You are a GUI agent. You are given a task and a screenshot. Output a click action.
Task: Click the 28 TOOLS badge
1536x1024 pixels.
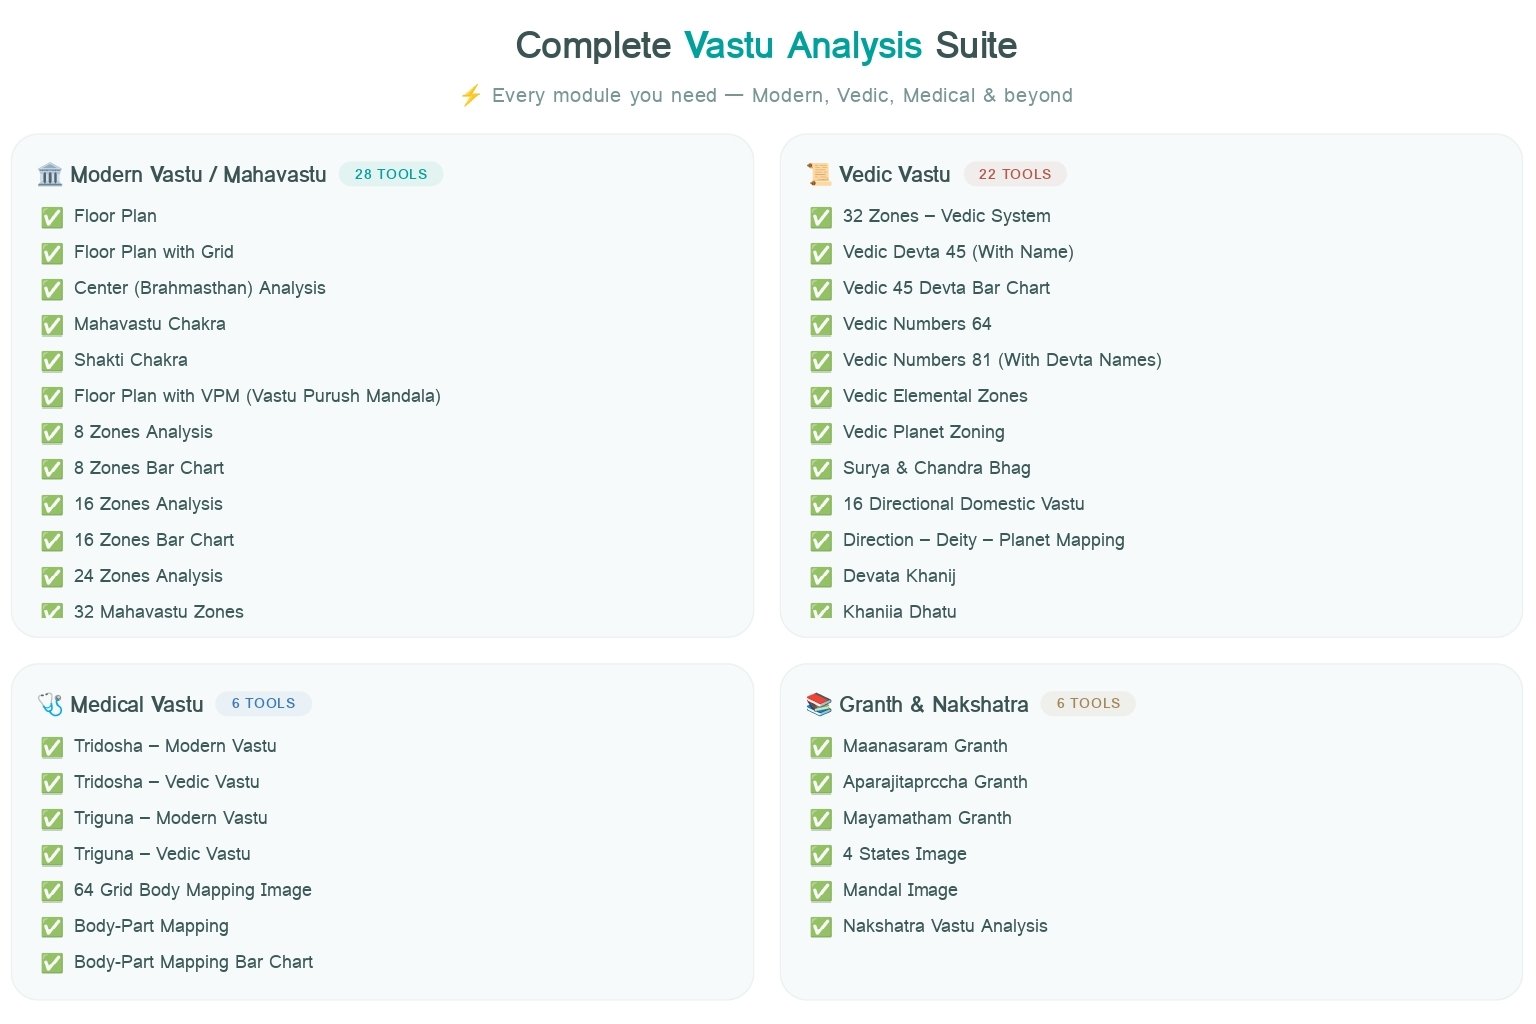coord(391,174)
